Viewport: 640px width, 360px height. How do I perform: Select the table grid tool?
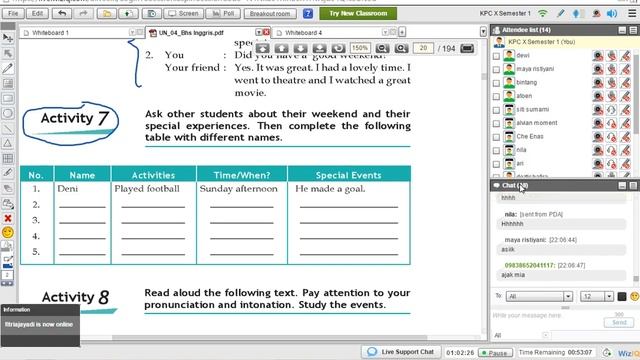tap(8, 158)
